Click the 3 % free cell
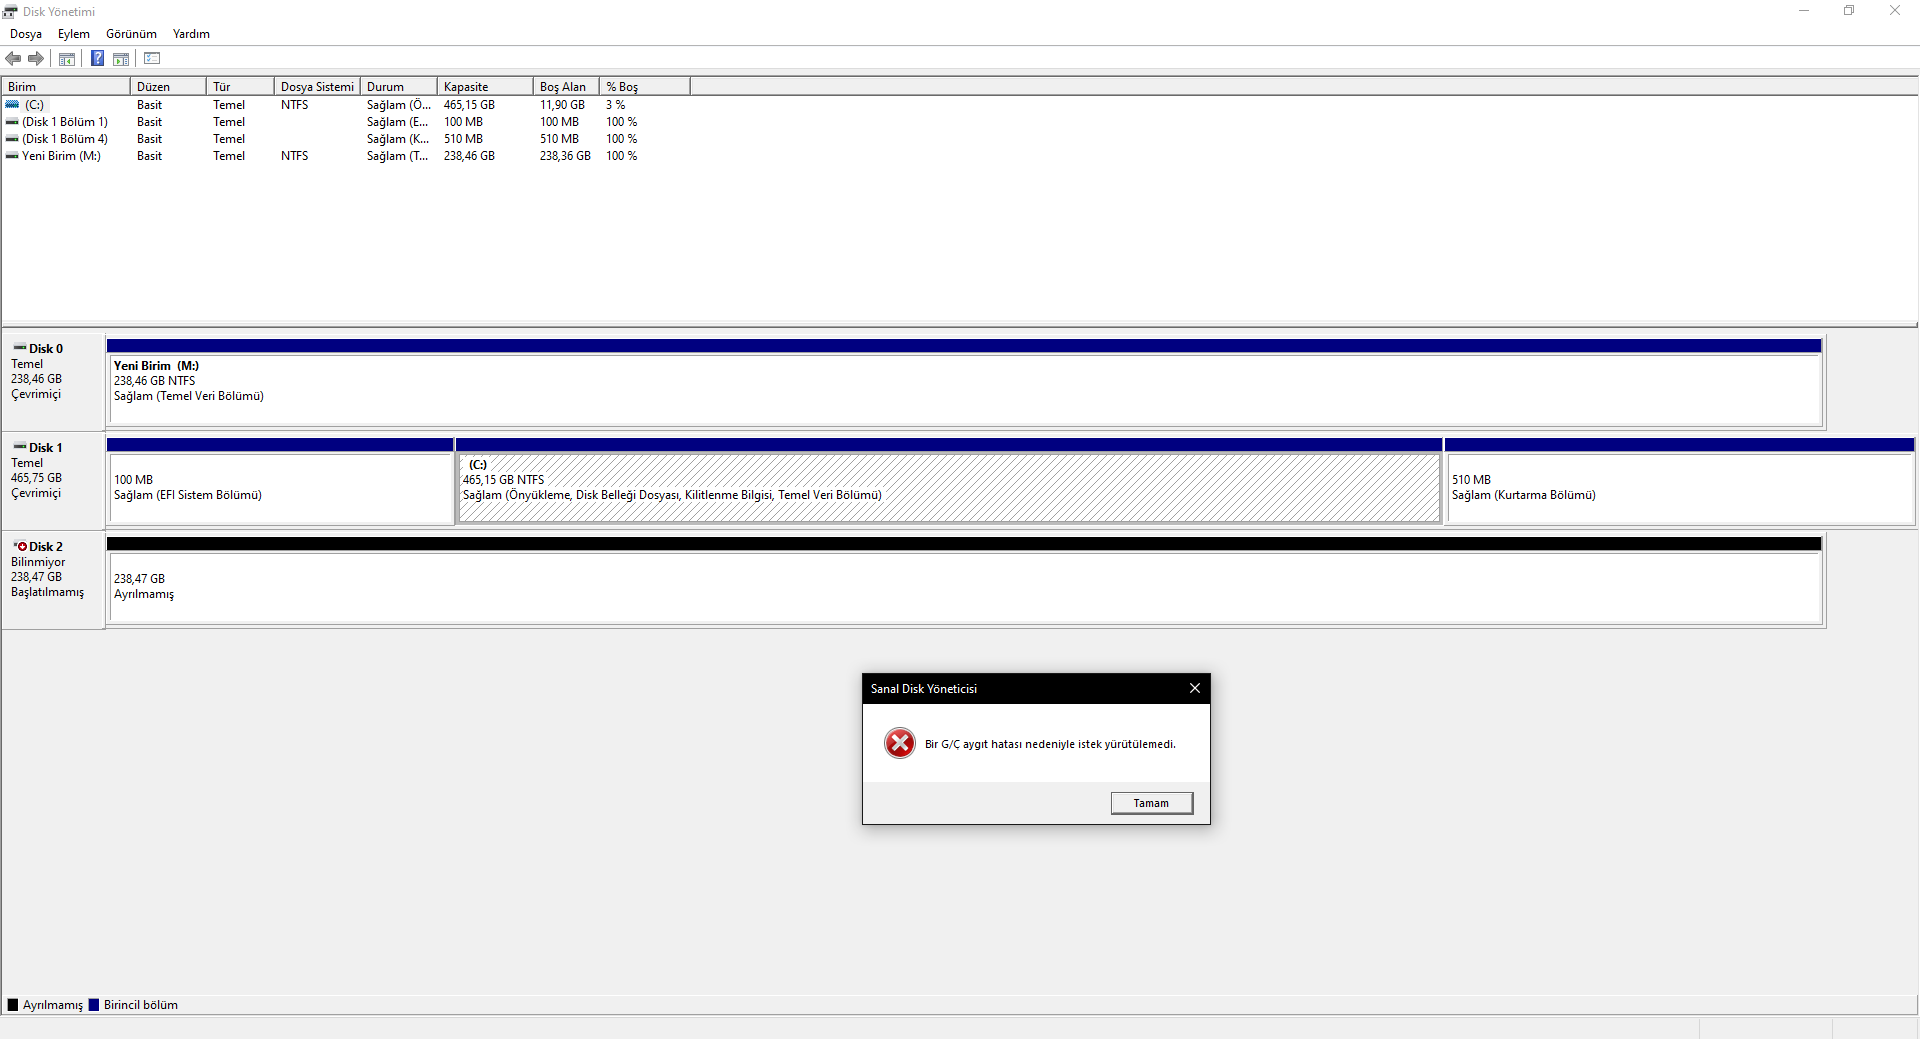1920x1039 pixels. pos(616,104)
